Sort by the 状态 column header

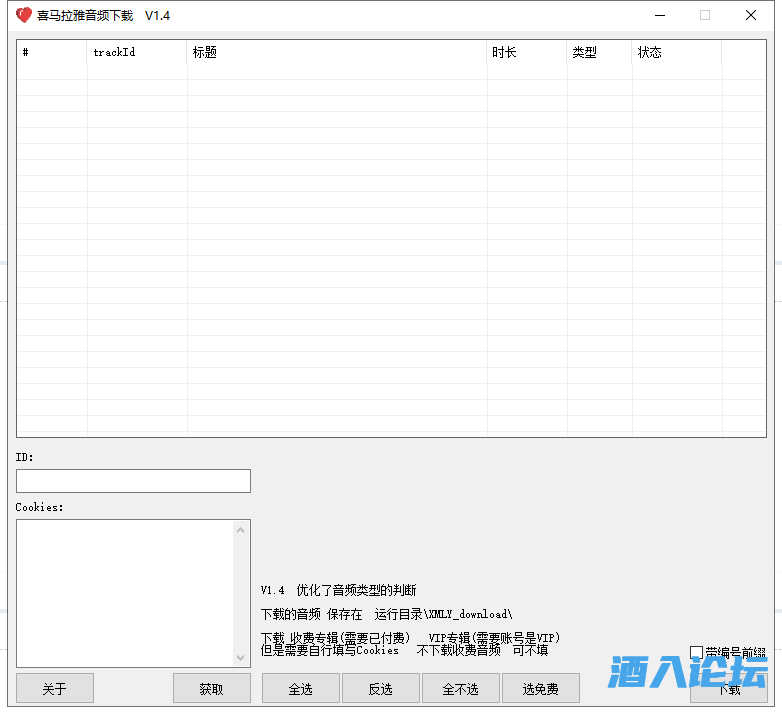point(677,52)
